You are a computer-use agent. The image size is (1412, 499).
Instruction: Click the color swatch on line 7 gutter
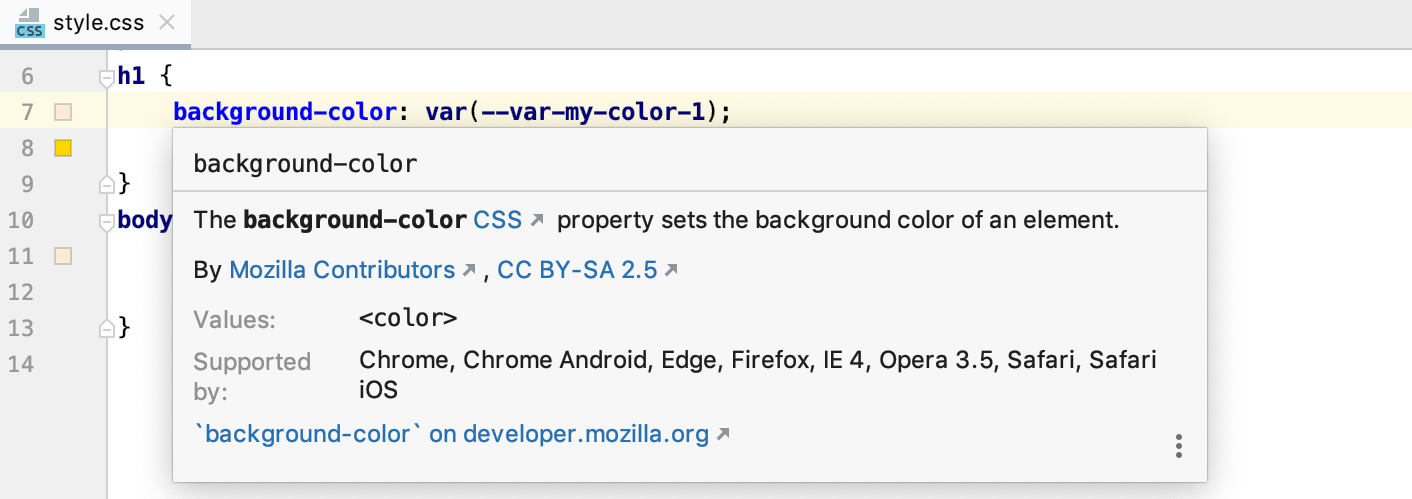(x=63, y=112)
